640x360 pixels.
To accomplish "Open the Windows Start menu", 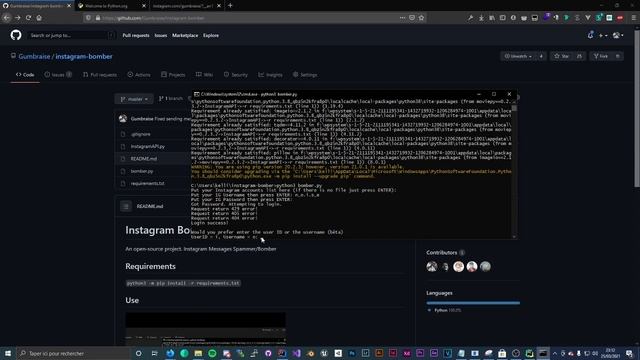I will pos(8,353).
